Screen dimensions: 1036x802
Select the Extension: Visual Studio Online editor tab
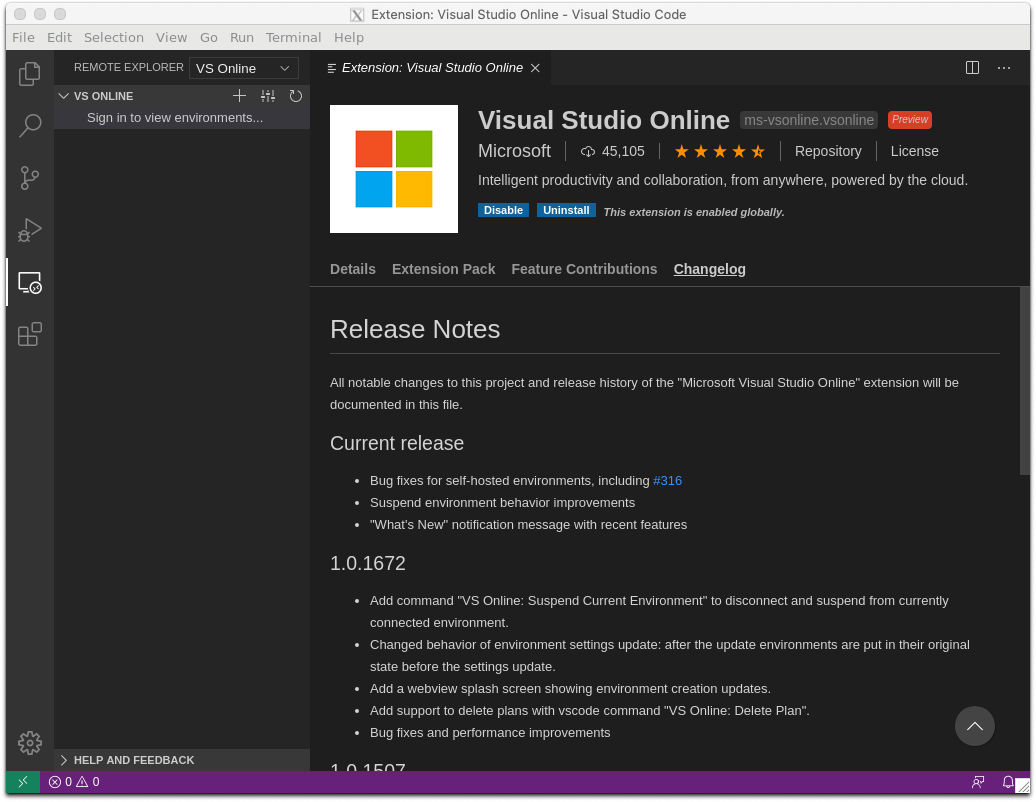[x=432, y=68]
